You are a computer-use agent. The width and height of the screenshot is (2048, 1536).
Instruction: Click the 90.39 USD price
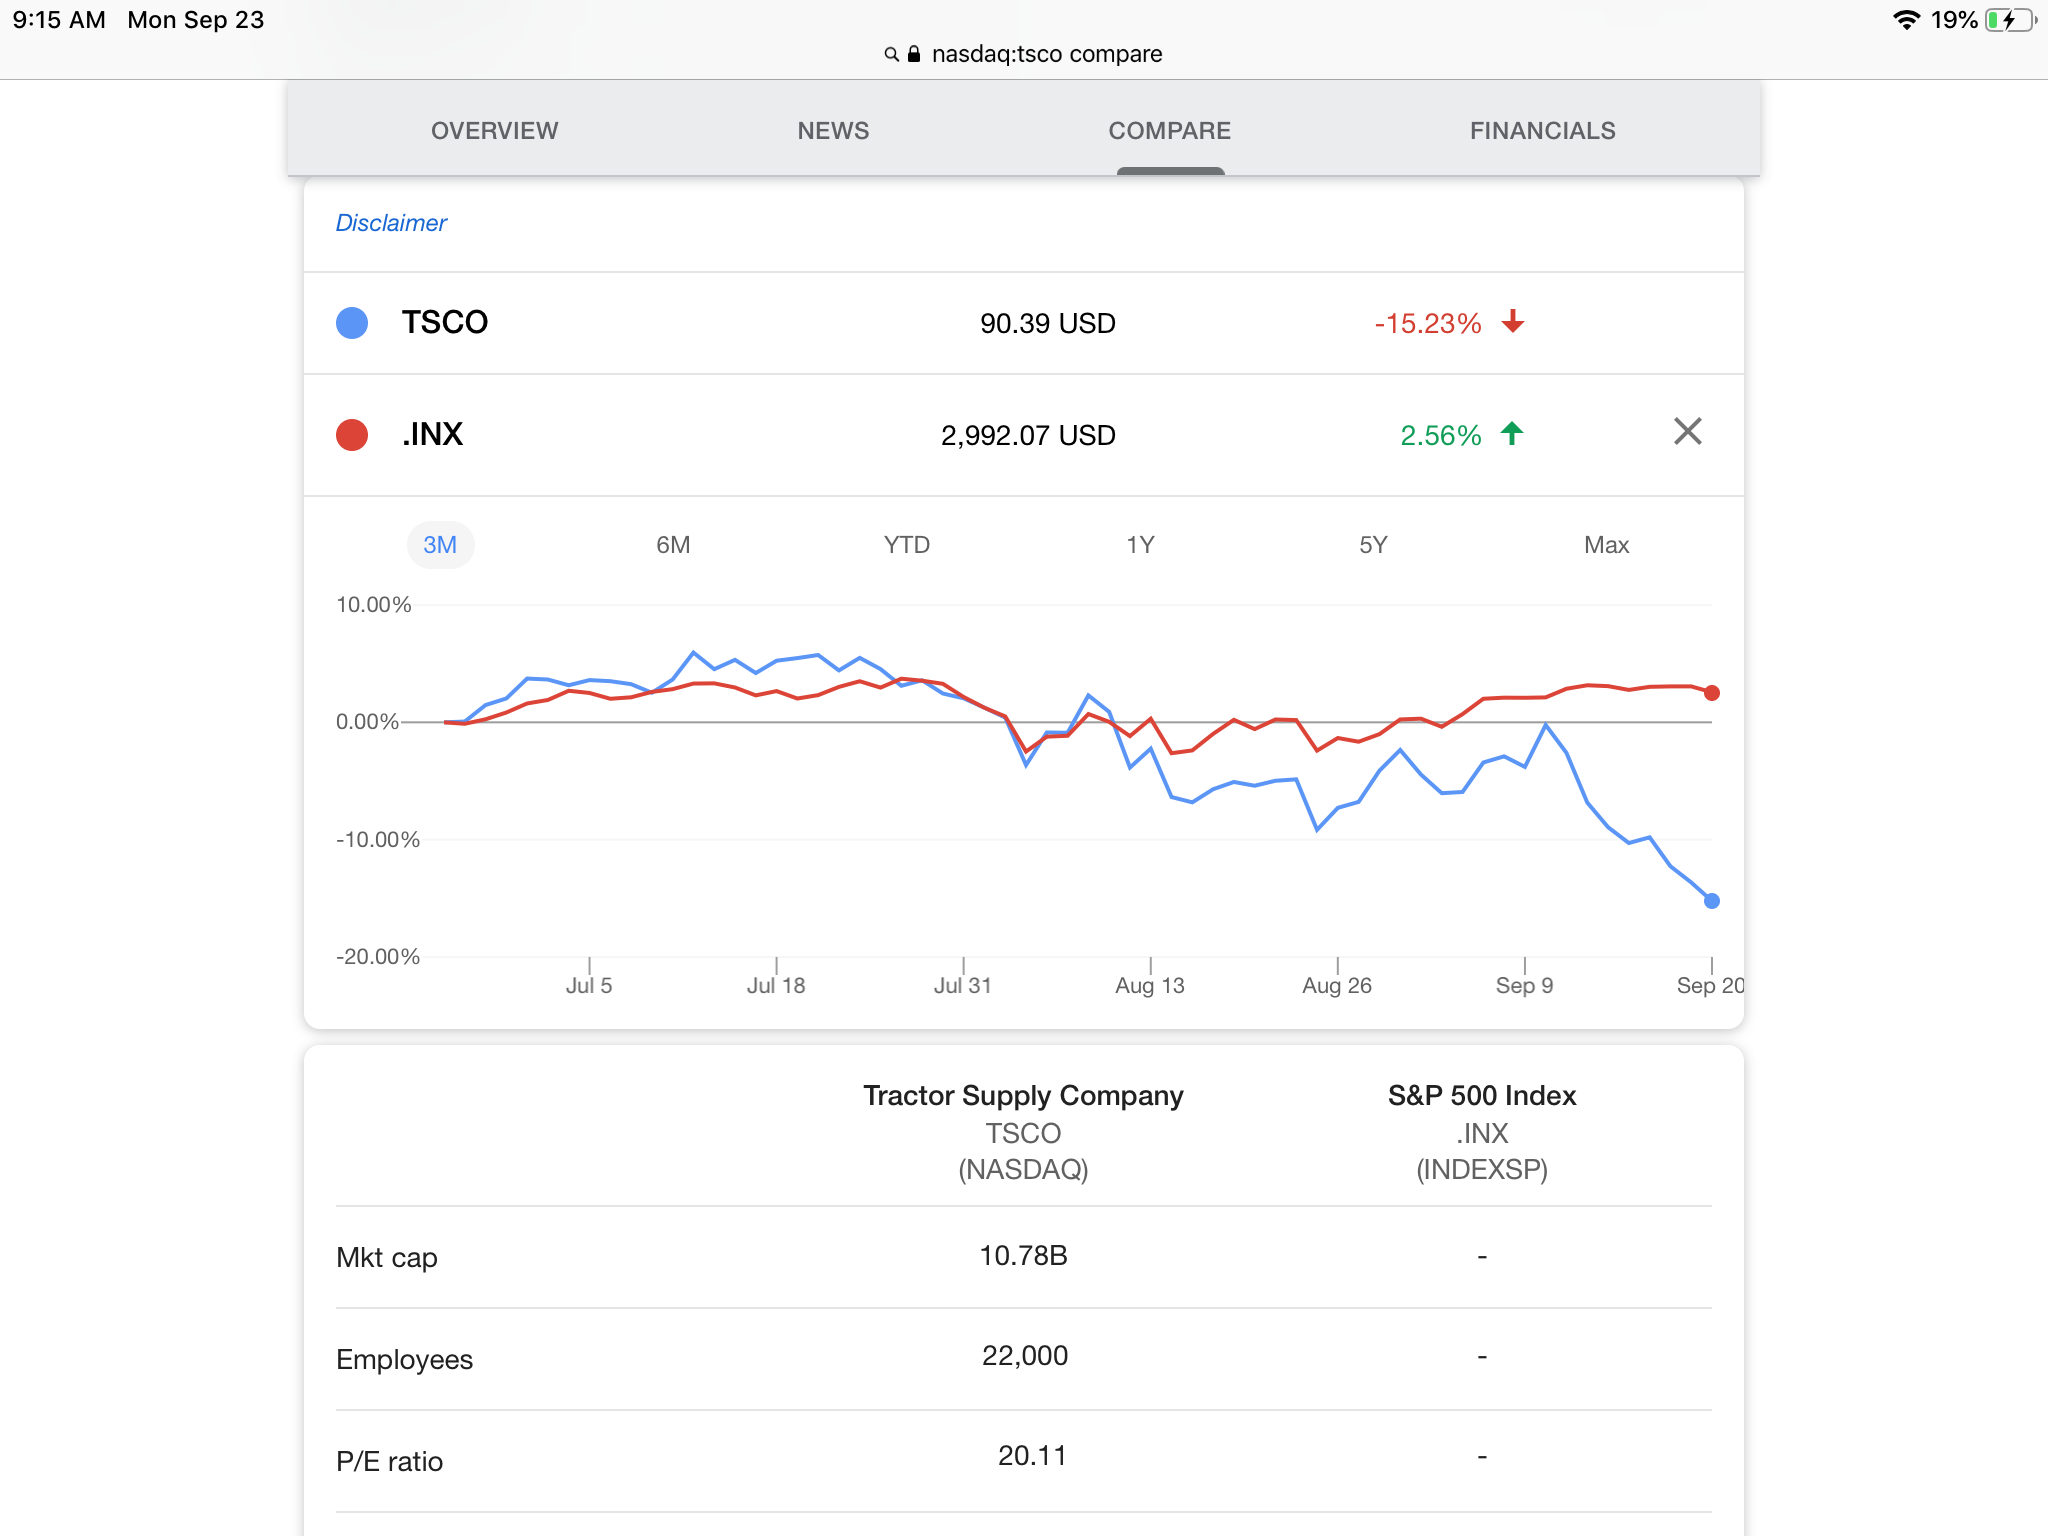[x=1047, y=323]
